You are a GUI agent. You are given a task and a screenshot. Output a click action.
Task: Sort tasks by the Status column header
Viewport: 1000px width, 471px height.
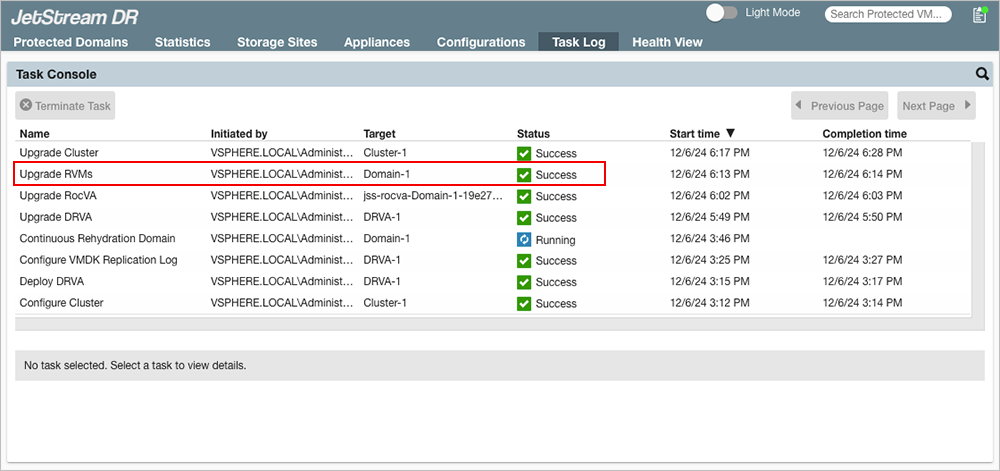533,133
